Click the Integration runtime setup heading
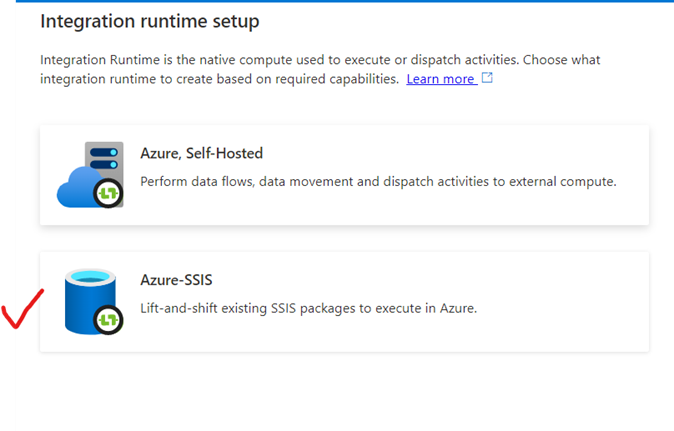This screenshot has width=674, height=431. (148, 20)
